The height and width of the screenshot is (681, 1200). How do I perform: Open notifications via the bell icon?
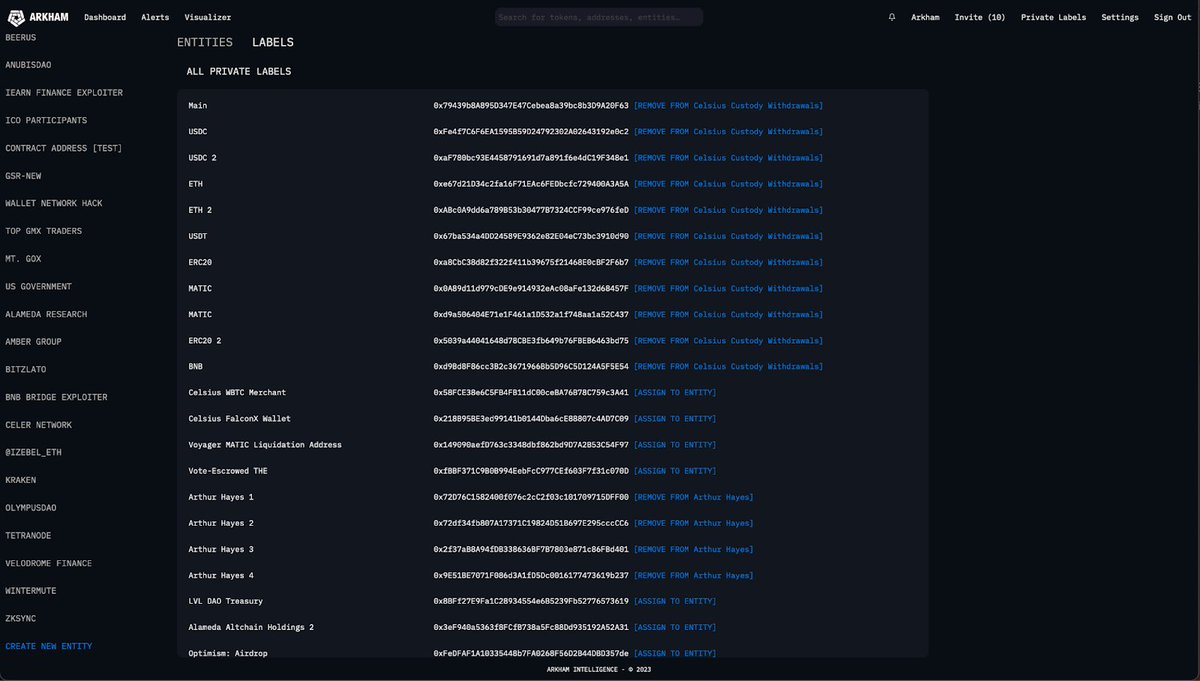coord(890,16)
